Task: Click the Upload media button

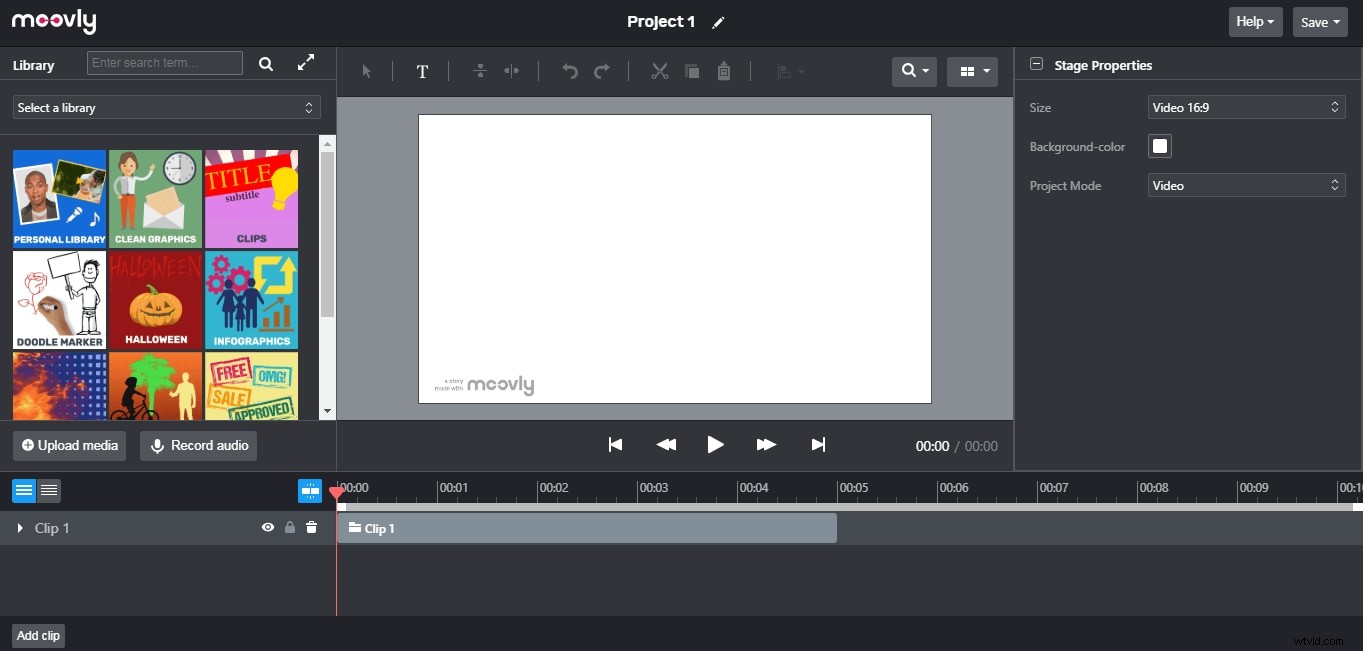Action: pos(69,445)
